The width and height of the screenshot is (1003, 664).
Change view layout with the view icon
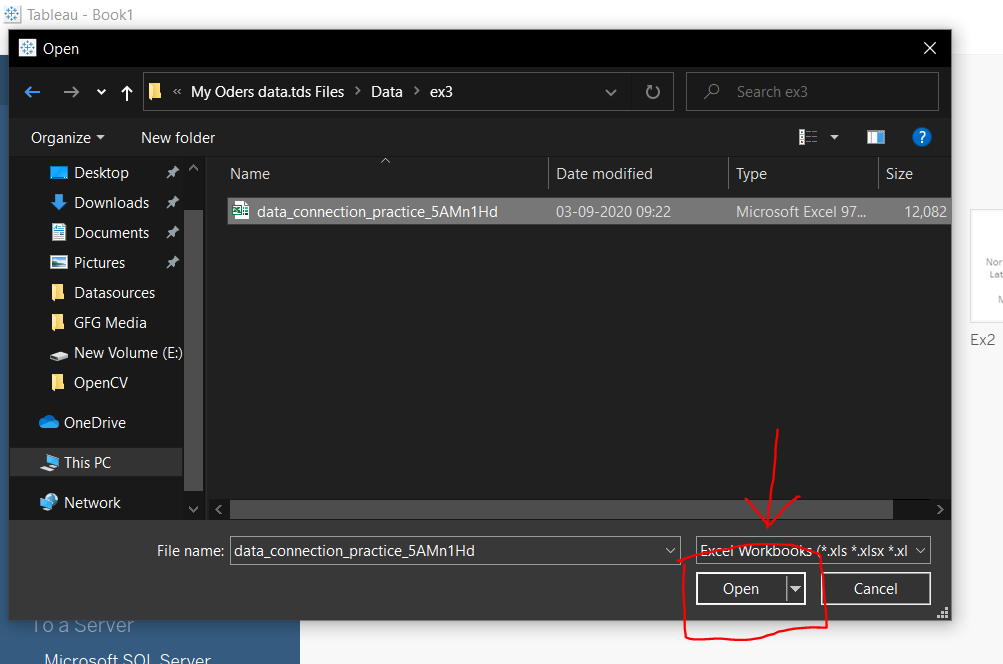[808, 137]
